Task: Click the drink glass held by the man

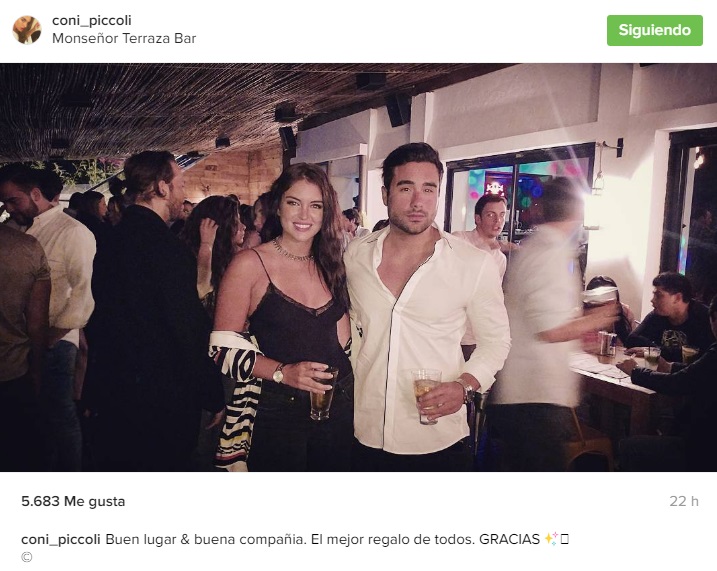Action: point(426,396)
